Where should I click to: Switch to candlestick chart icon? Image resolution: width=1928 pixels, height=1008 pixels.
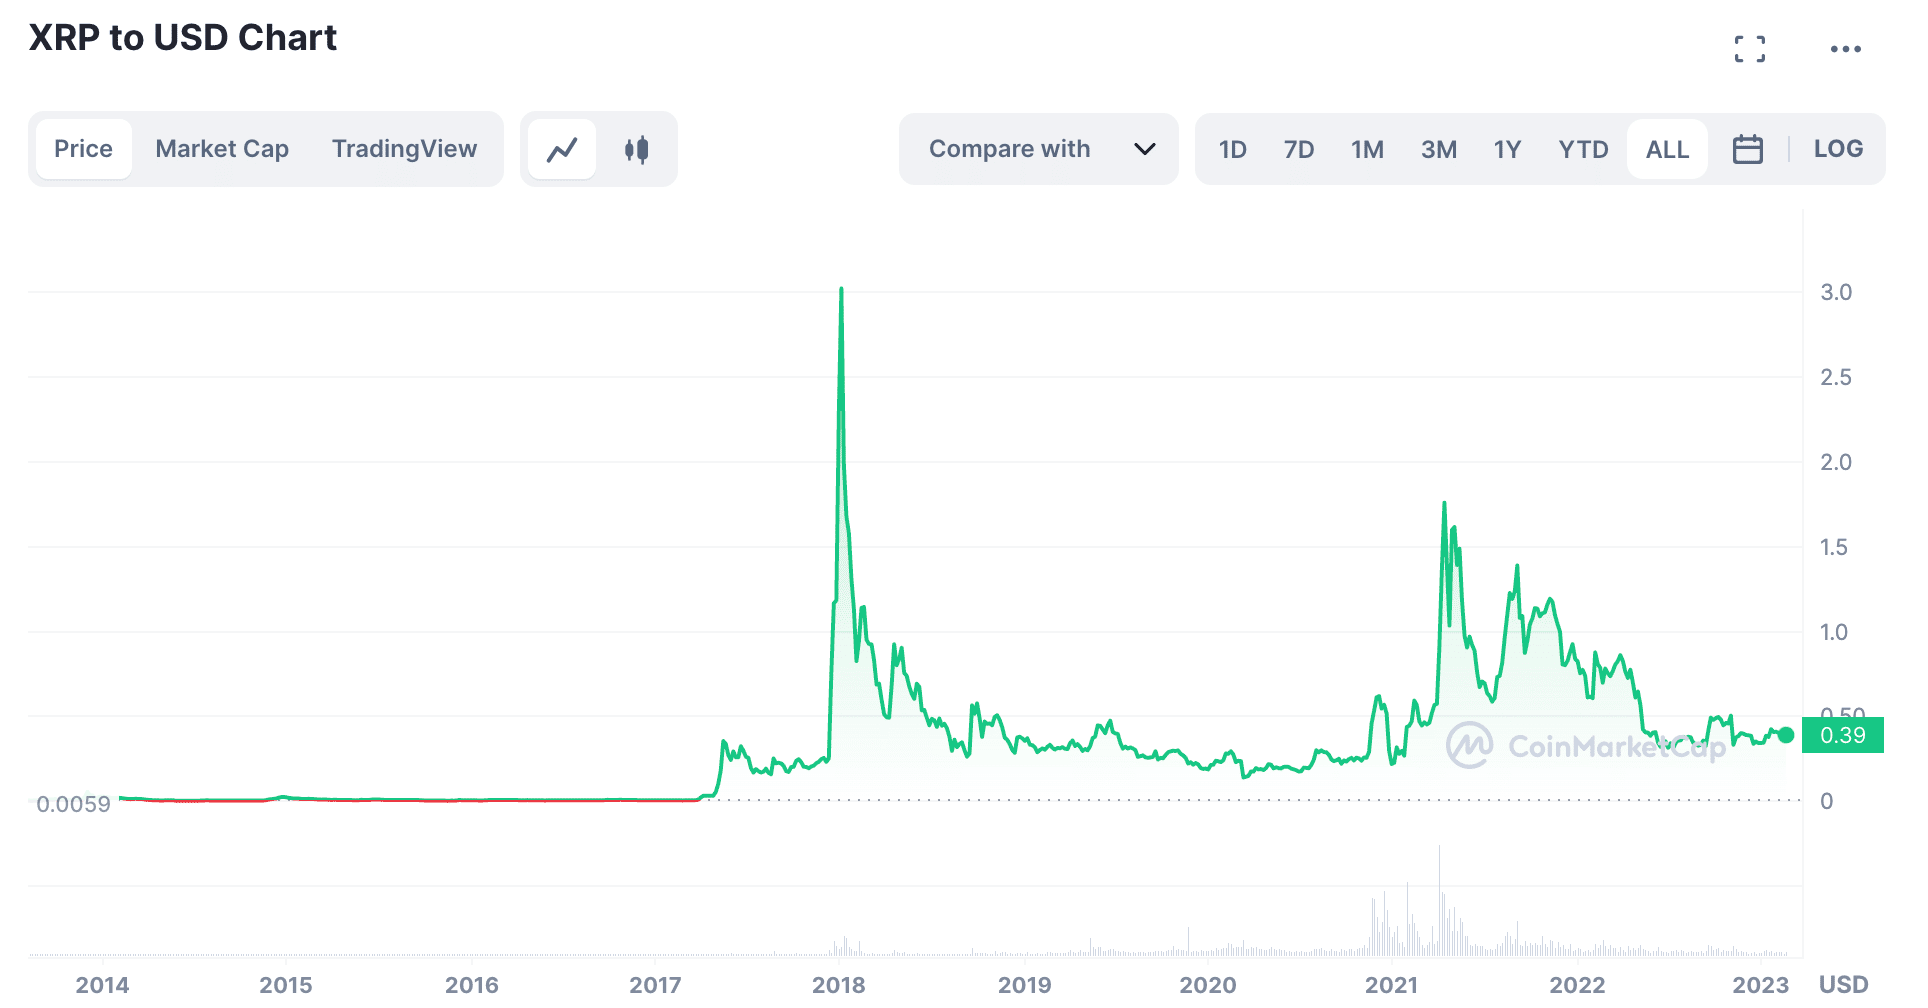pyautogui.click(x=636, y=149)
